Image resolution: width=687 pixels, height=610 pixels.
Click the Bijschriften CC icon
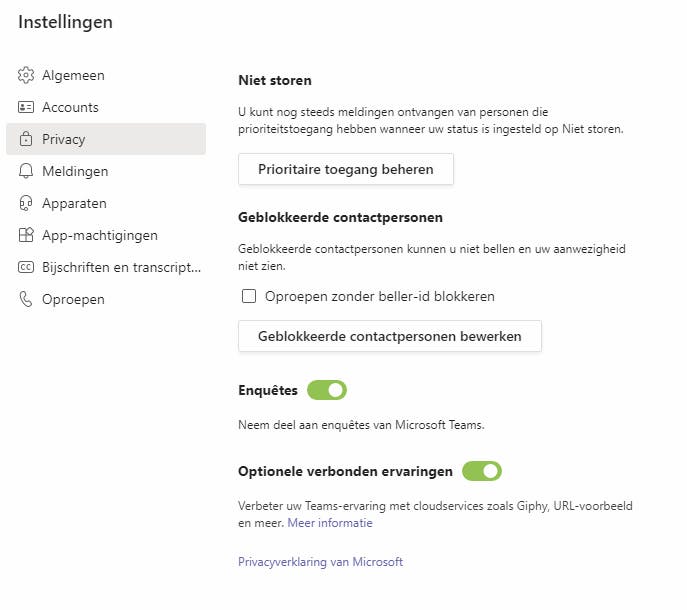pyautogui.click(x=26, y=267)
